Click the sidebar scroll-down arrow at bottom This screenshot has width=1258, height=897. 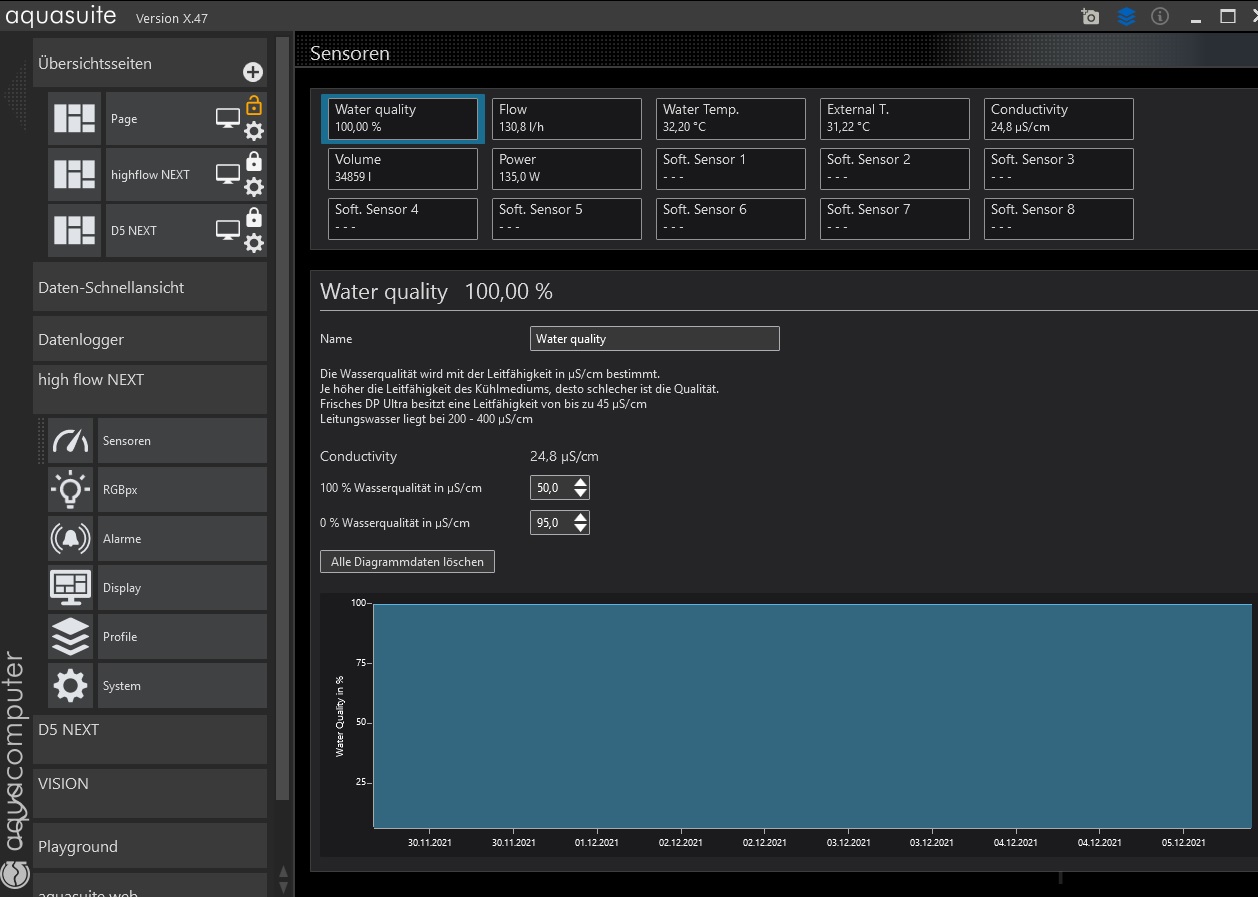(283, 888)
